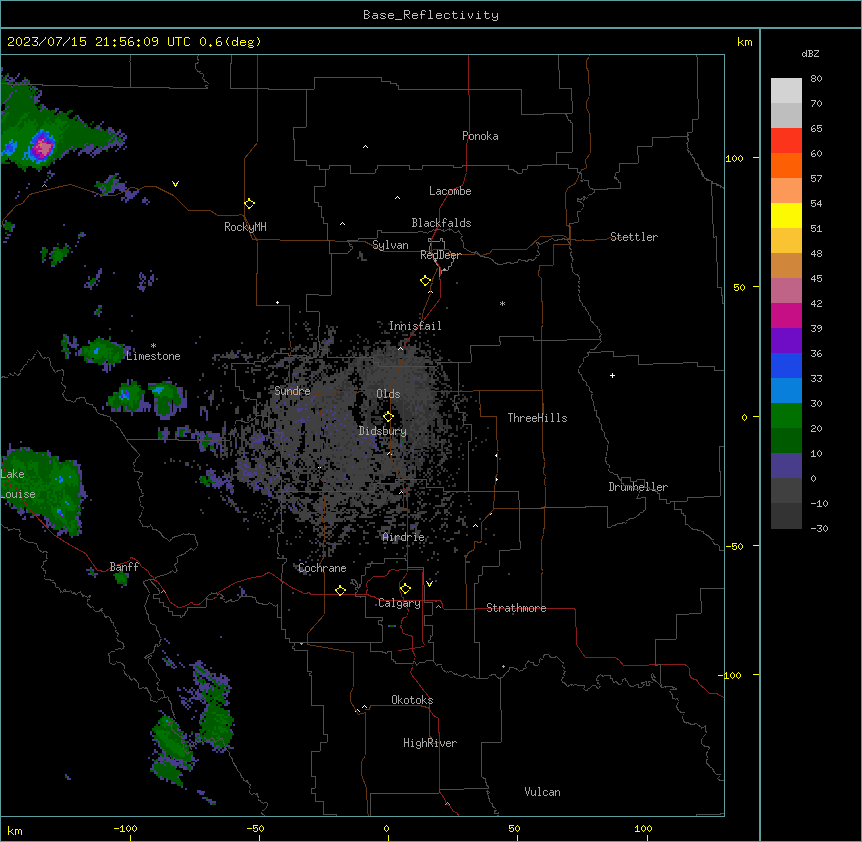The height and width of the screenshot is (842, 862).
Task: Click the RedDeer city label
Action: (x=440, y=255)
